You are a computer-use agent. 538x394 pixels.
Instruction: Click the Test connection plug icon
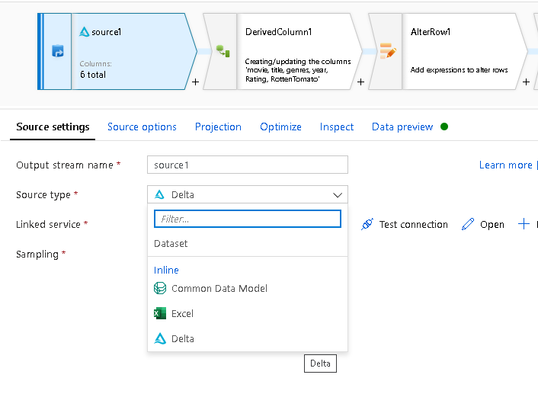(x=367, y=224)
